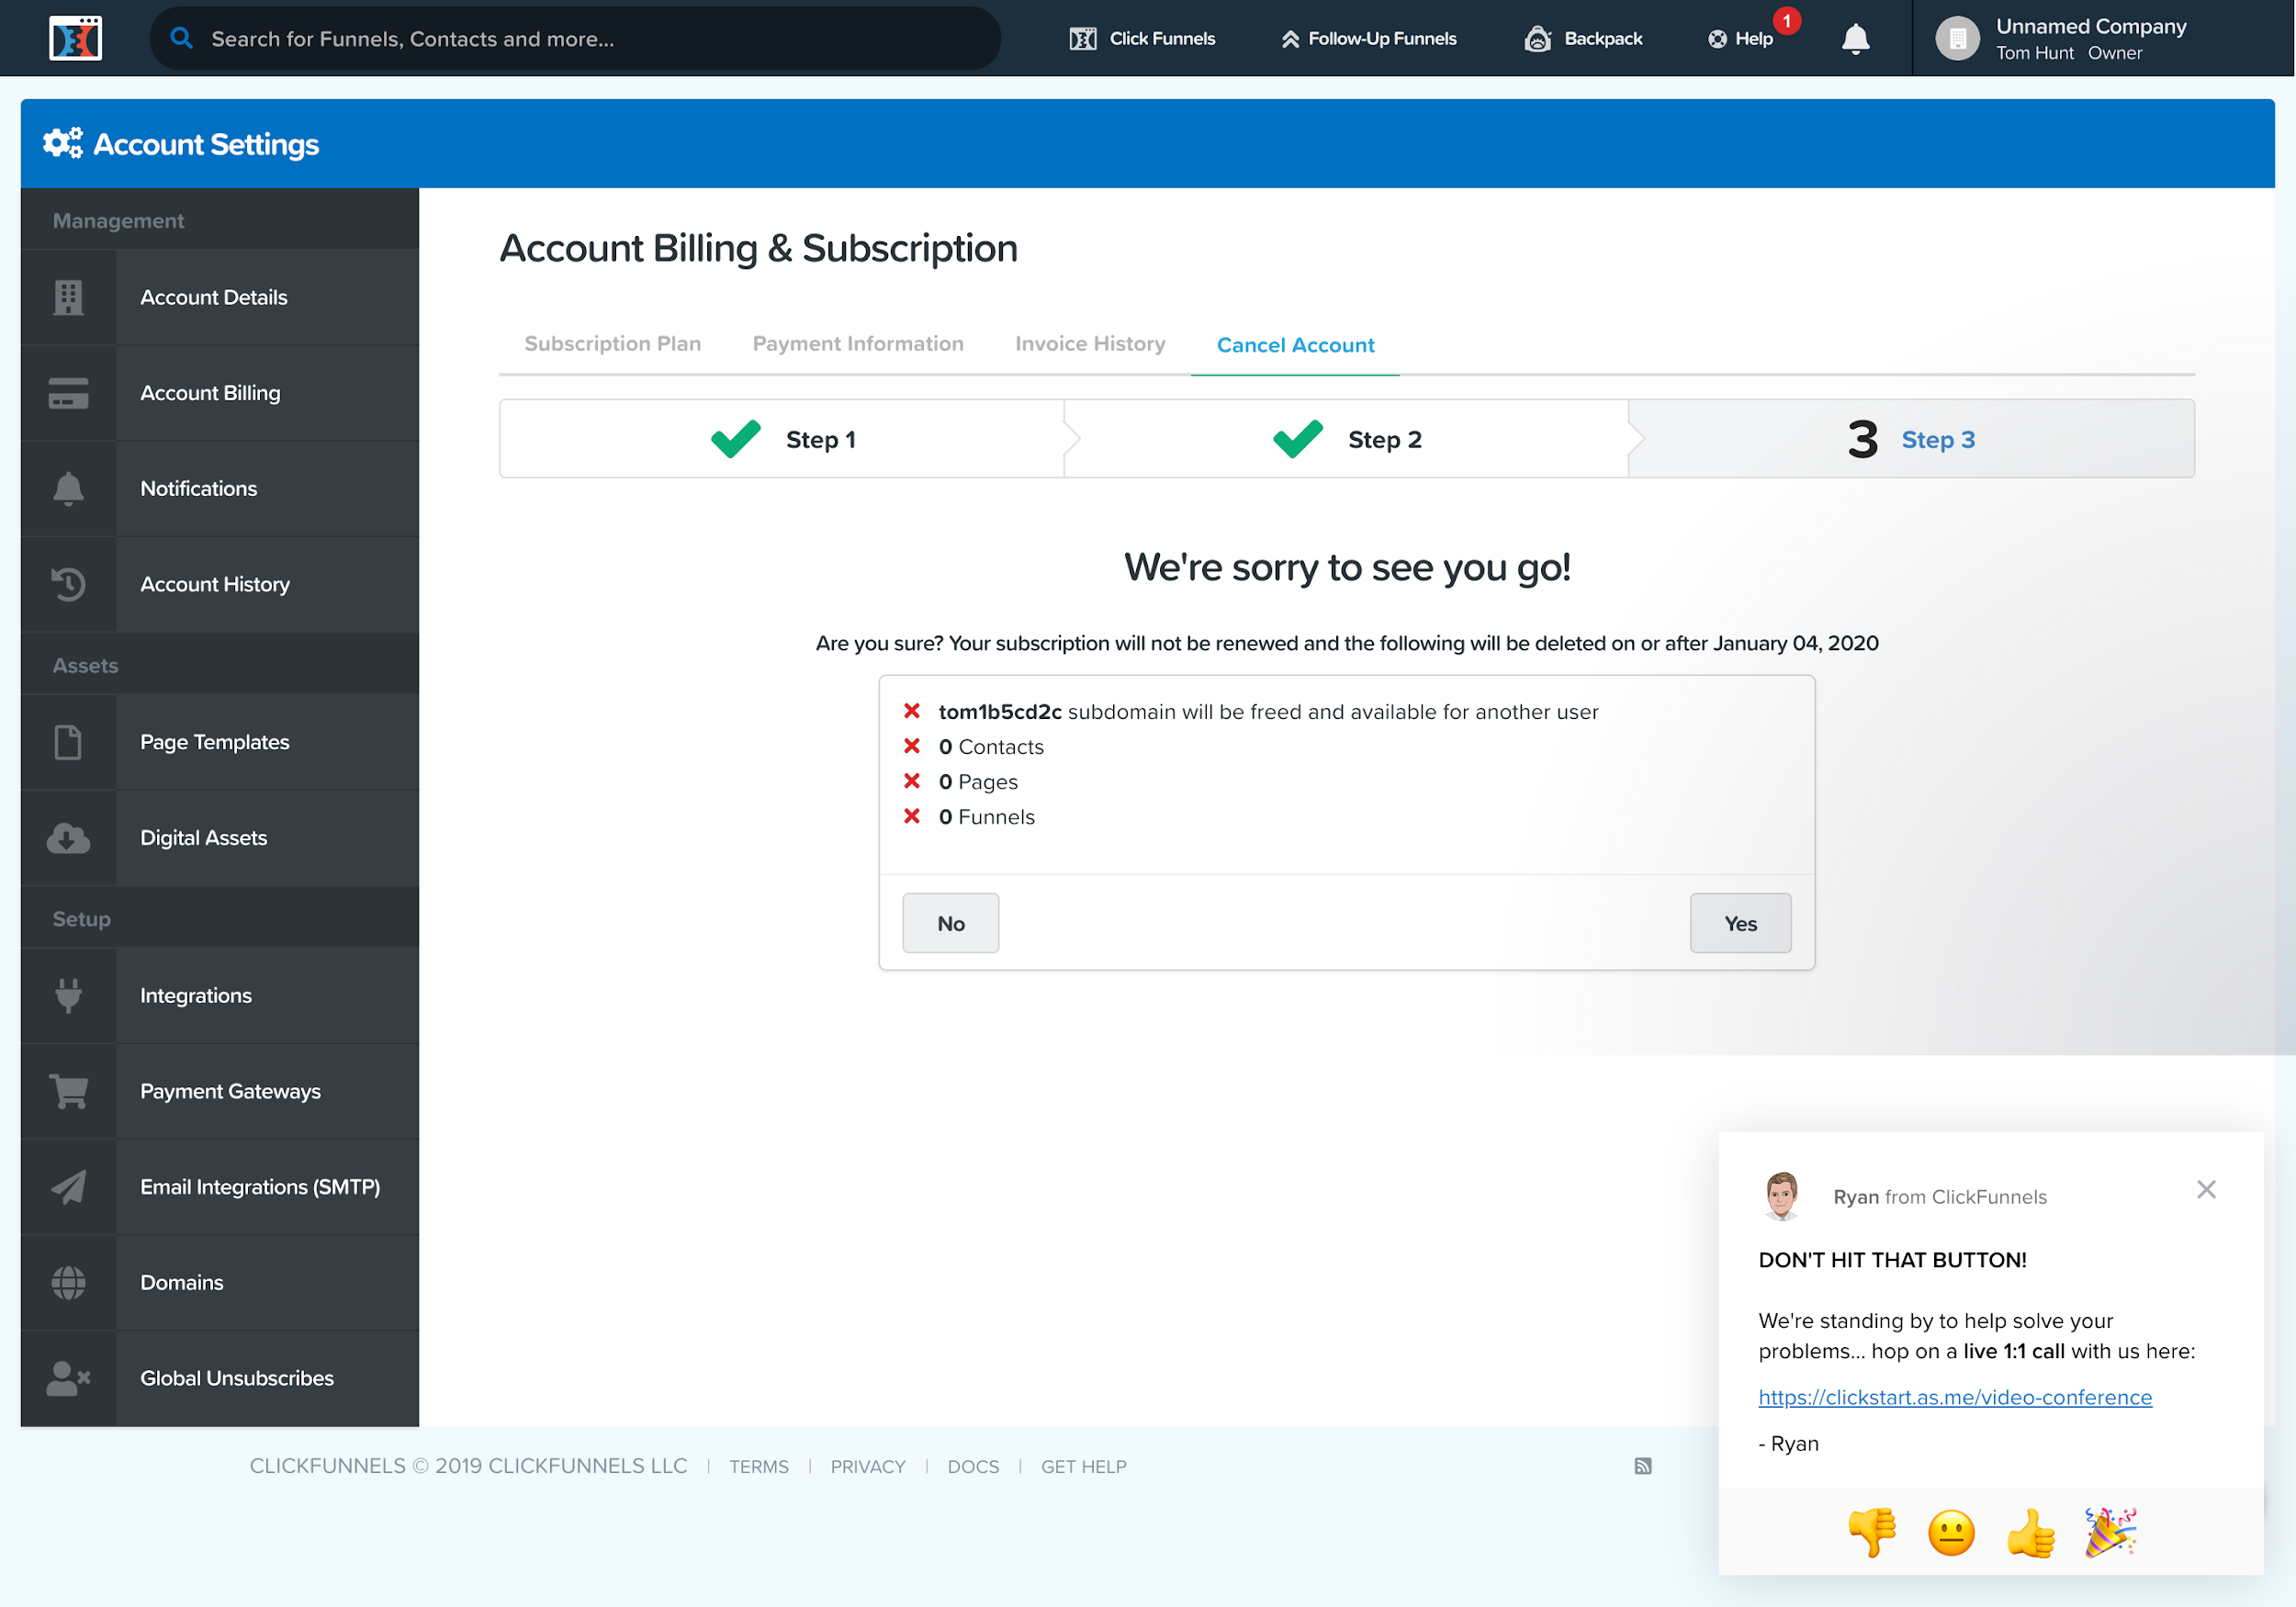2296x1607 pixels.
Task: Go back to Step 2
Action: click(x=1346, y=439)
